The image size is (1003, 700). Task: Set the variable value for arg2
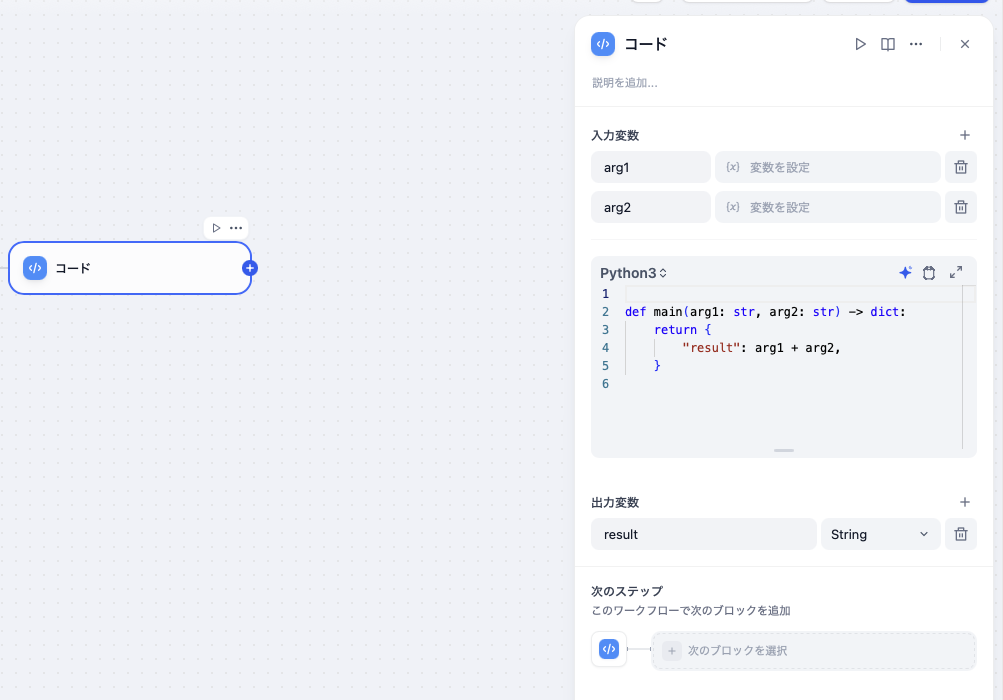pos(828,207)
